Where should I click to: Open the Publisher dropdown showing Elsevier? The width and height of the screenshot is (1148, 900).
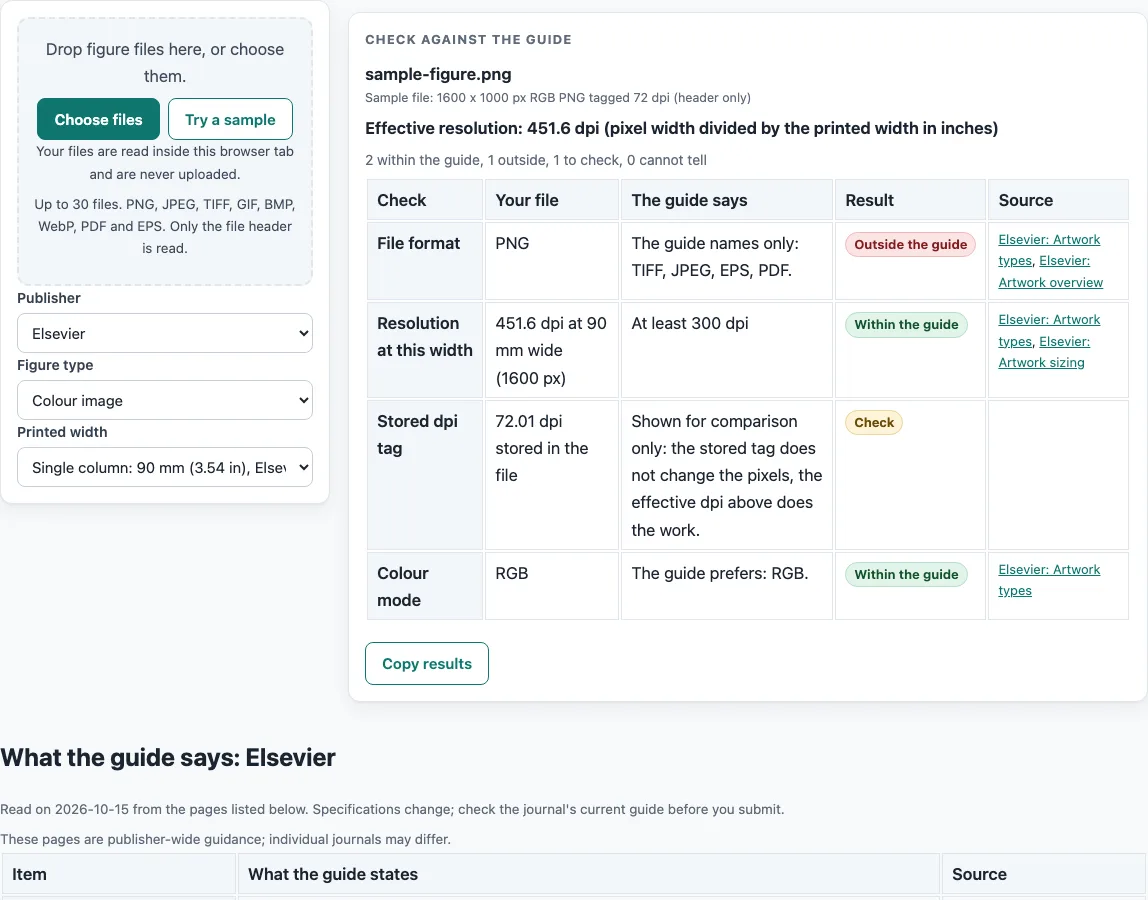165,333
